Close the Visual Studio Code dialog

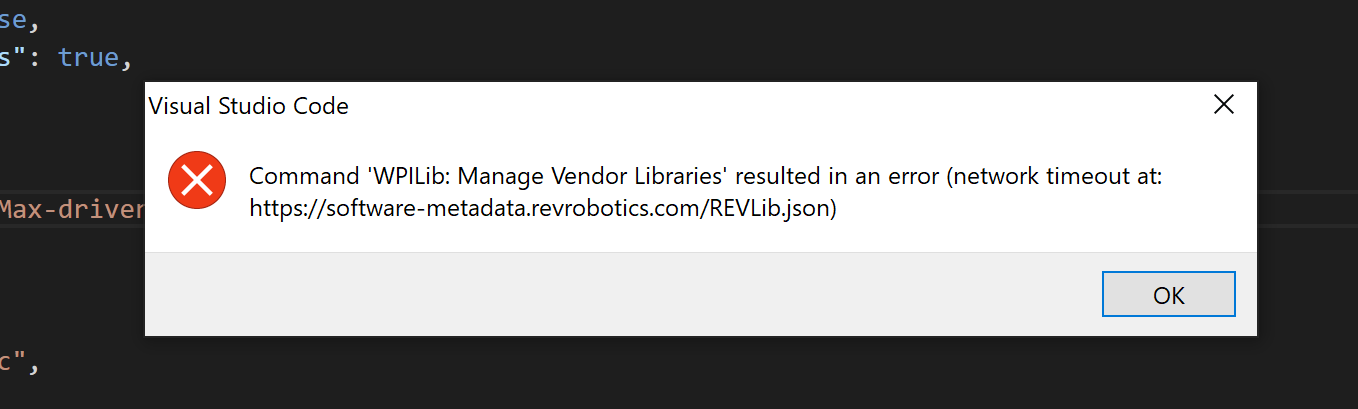coord(1223,105)
